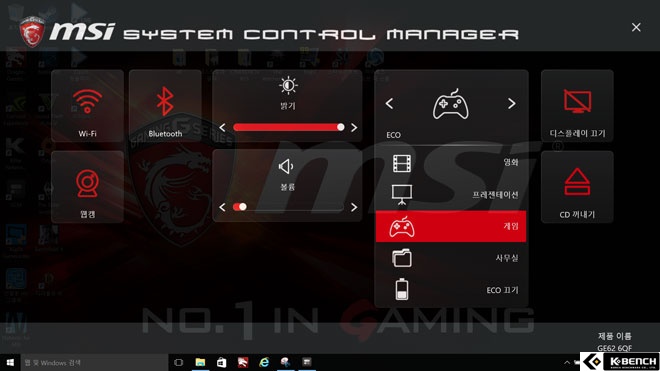Eject disc with CD 꺼내기 tile
The image size is (660, 371).
click(x=577, y=187)
